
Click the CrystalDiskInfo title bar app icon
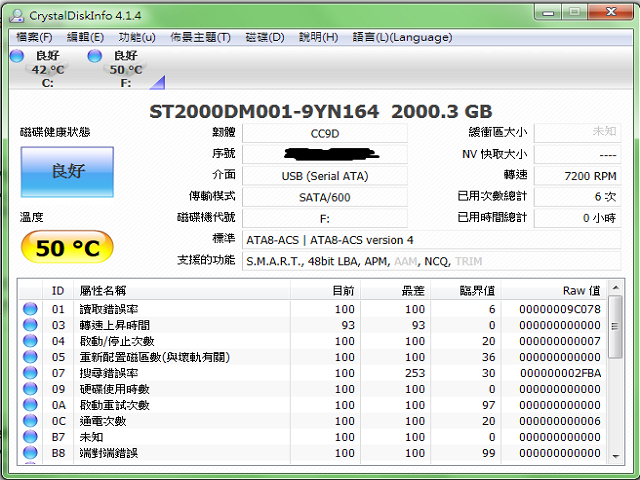[x=17, y=16]
